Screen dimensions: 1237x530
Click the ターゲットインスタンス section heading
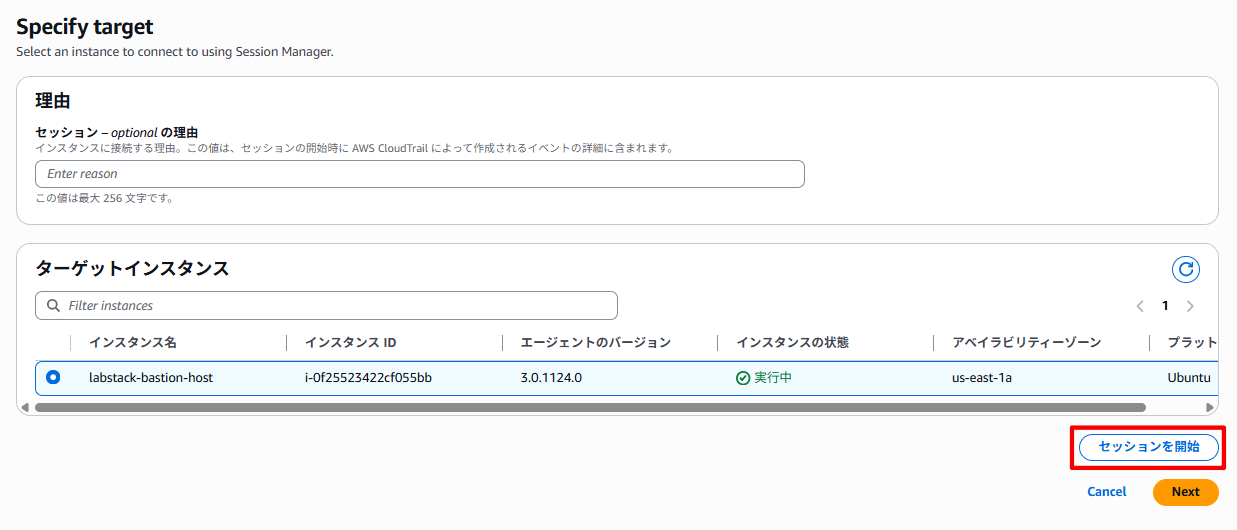(132, 268)
